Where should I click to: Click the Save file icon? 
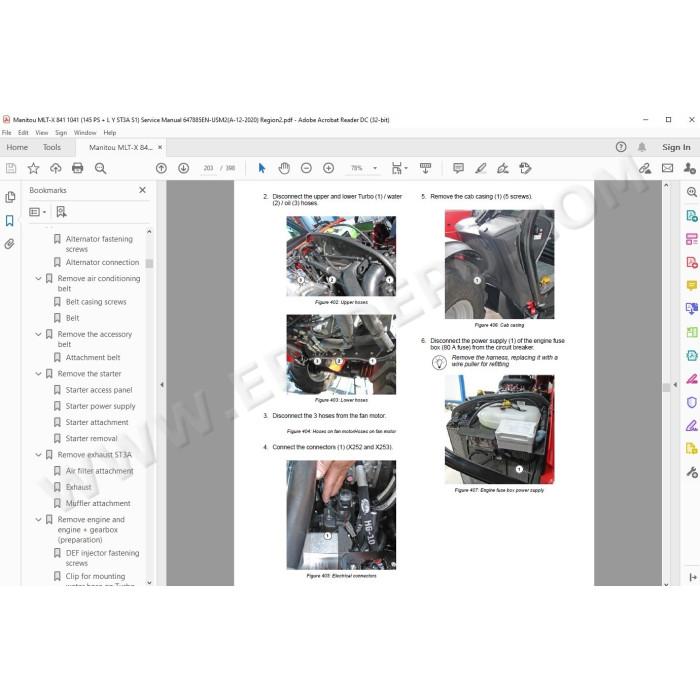click(11, 168)
